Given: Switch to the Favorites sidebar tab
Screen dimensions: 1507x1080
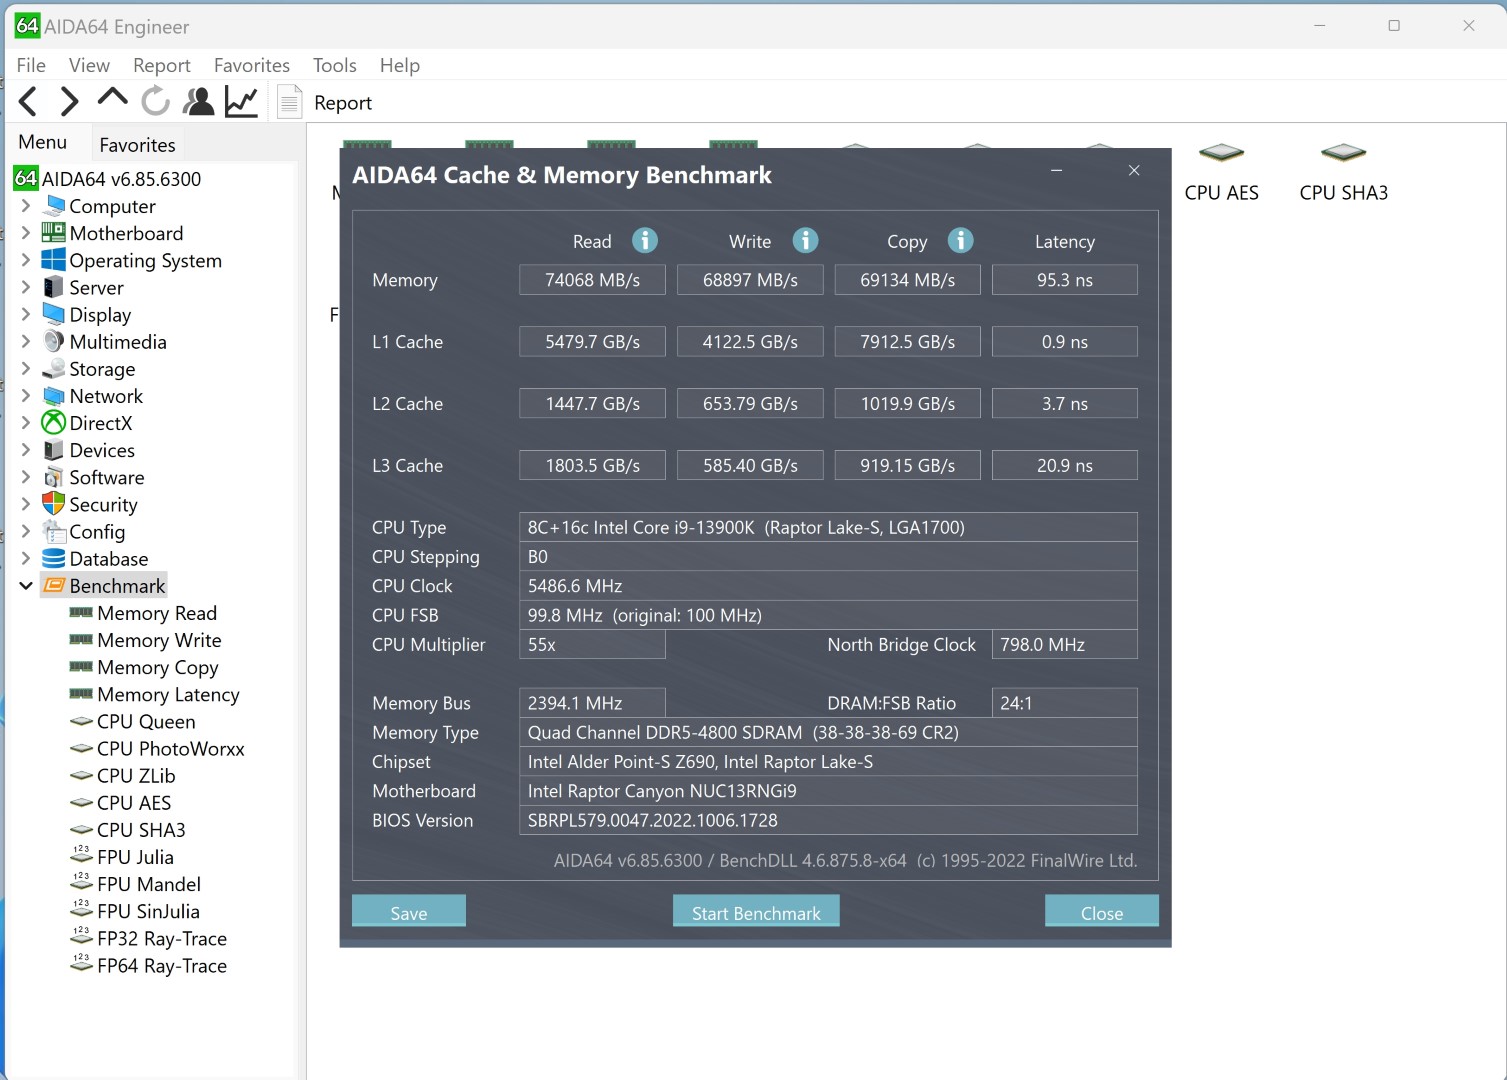Looking at the screenshot, I should 137,145.
